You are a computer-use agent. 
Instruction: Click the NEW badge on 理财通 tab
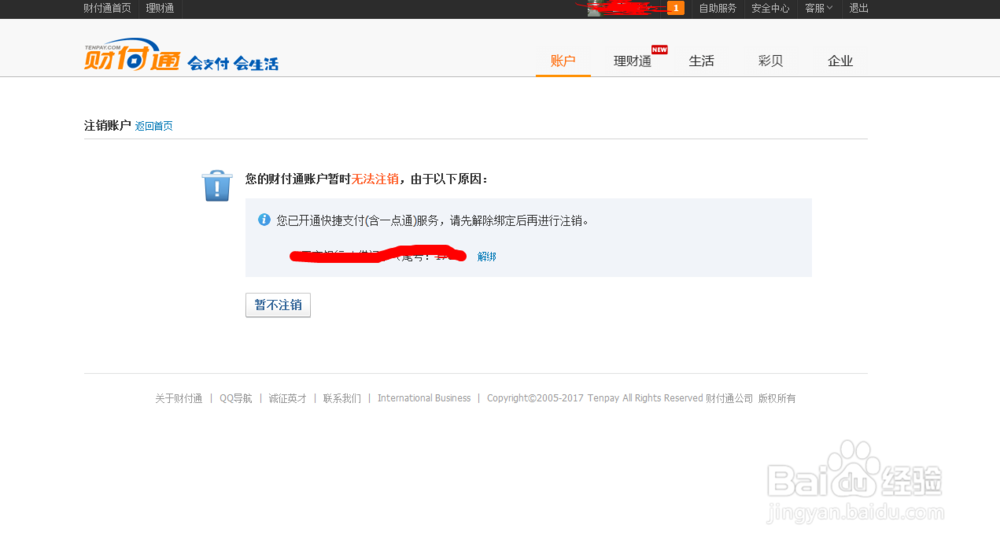pos(659,49)
